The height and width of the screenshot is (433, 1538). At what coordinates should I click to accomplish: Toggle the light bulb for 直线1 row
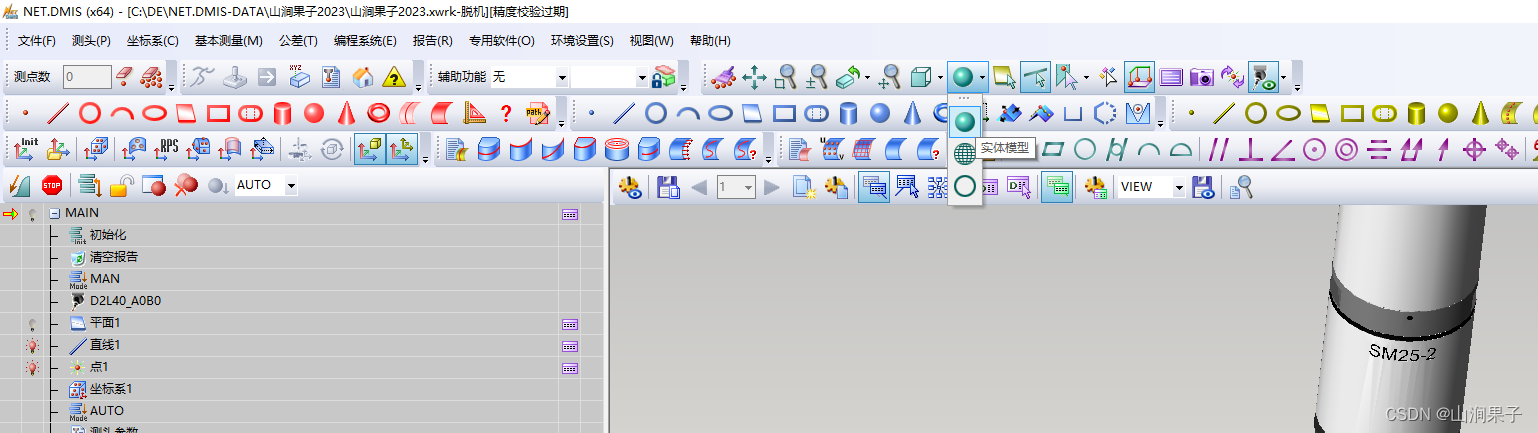(x=32, y=346)
